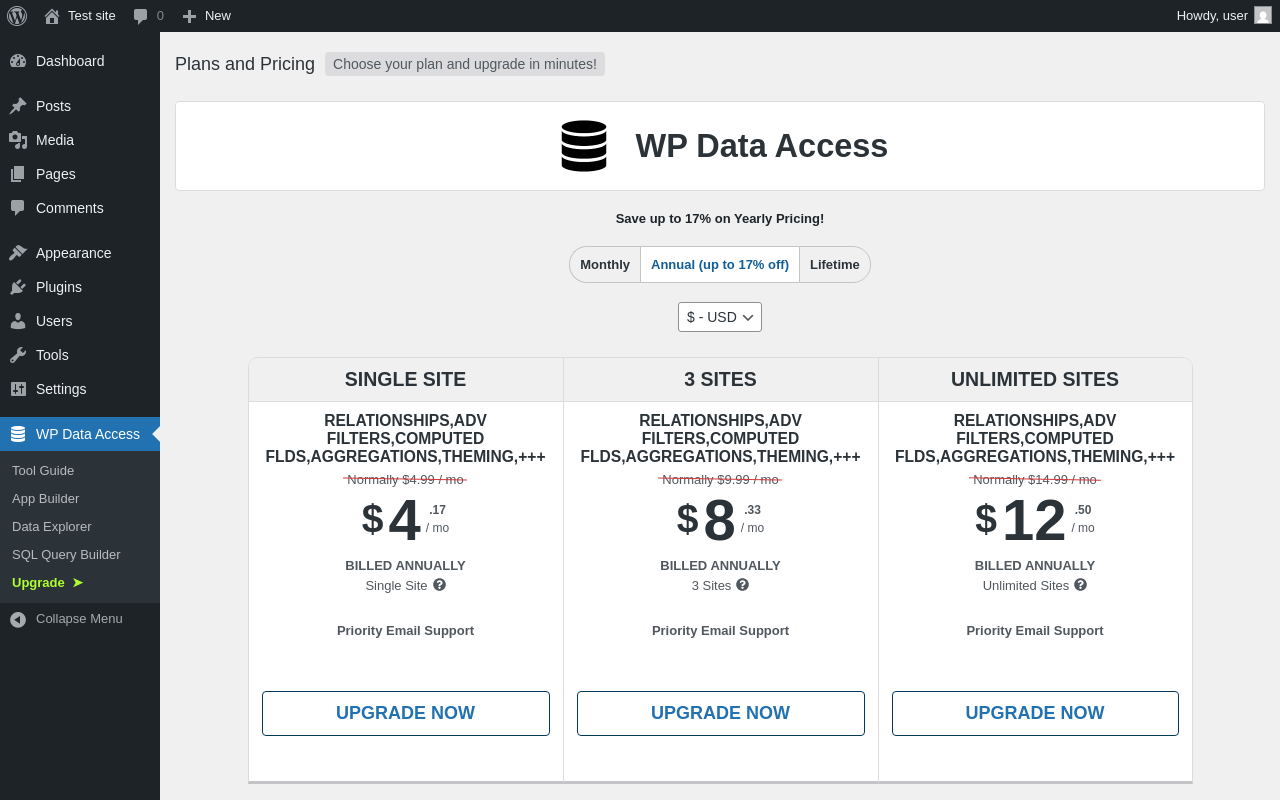Screen dimensions: 1280x800
Task: Open the Appearance menu label
Action: [x=74, y=253]
